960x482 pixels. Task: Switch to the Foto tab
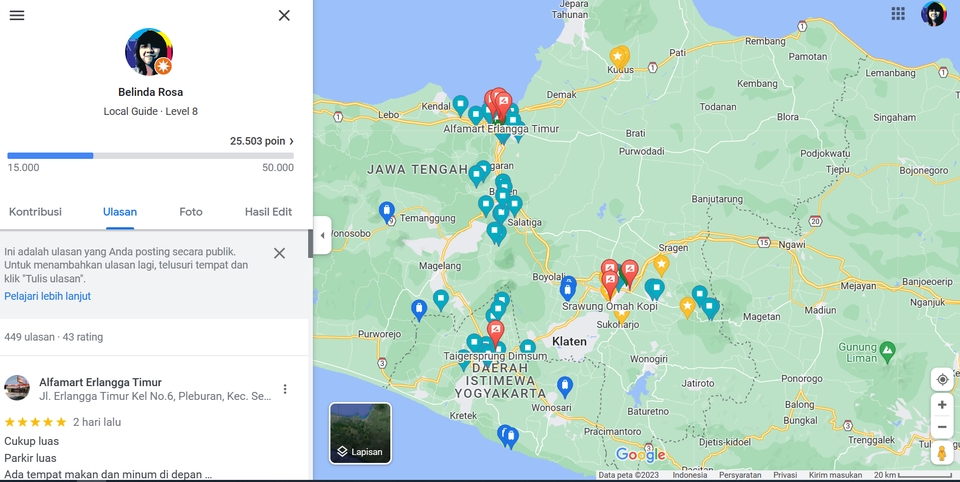coord(191,212)
